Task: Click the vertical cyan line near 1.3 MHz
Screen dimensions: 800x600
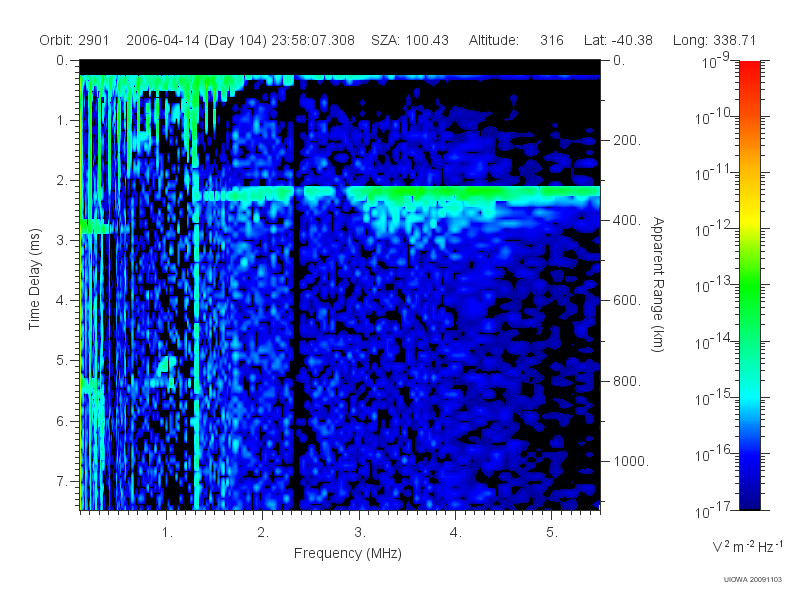Action: [x=196, y=337]
